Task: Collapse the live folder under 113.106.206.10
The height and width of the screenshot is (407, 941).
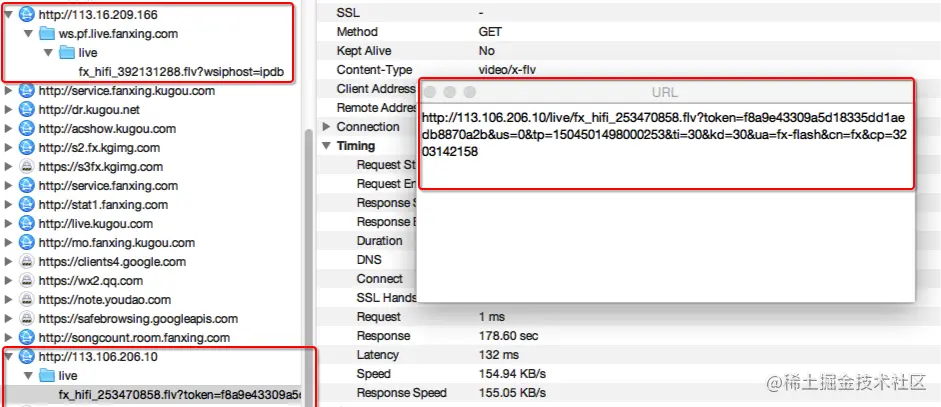Action: (x=28, y=376)
